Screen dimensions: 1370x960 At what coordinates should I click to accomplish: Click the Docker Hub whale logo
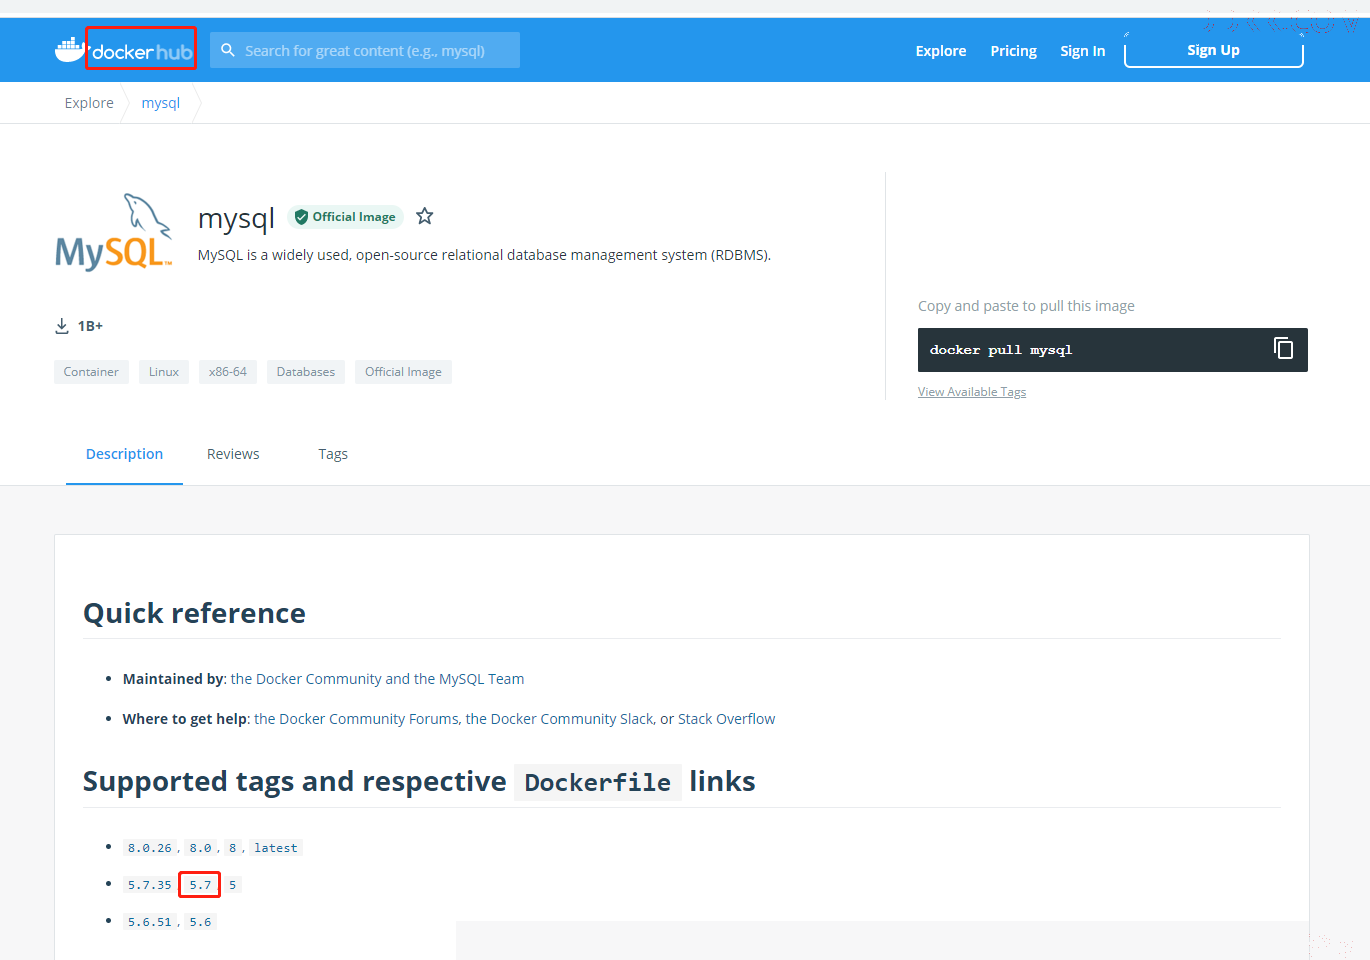[70, 49]
